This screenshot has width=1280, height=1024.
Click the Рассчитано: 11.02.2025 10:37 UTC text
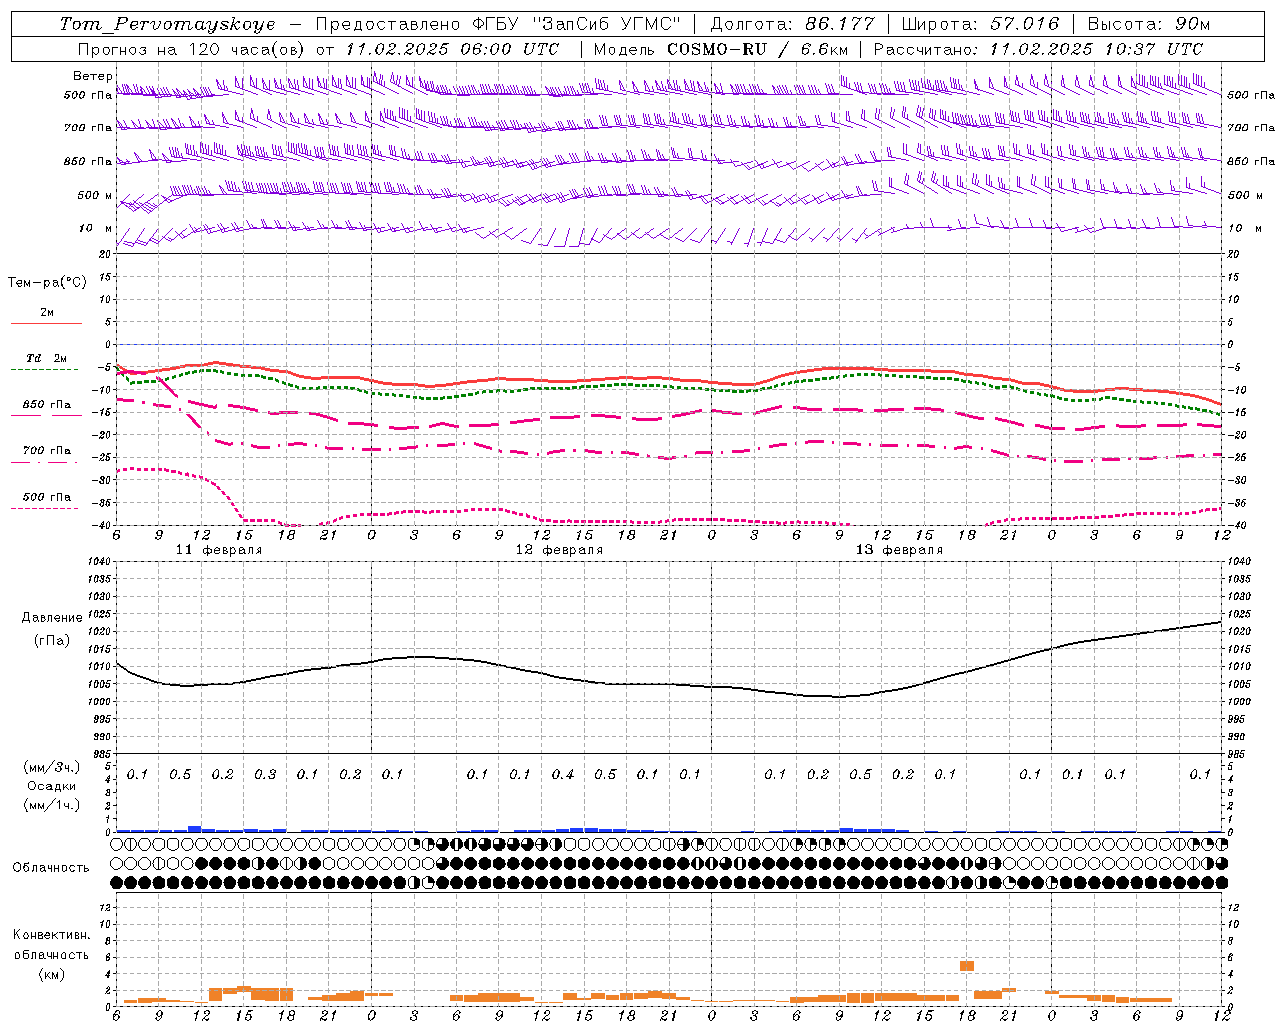[1038, 49]
